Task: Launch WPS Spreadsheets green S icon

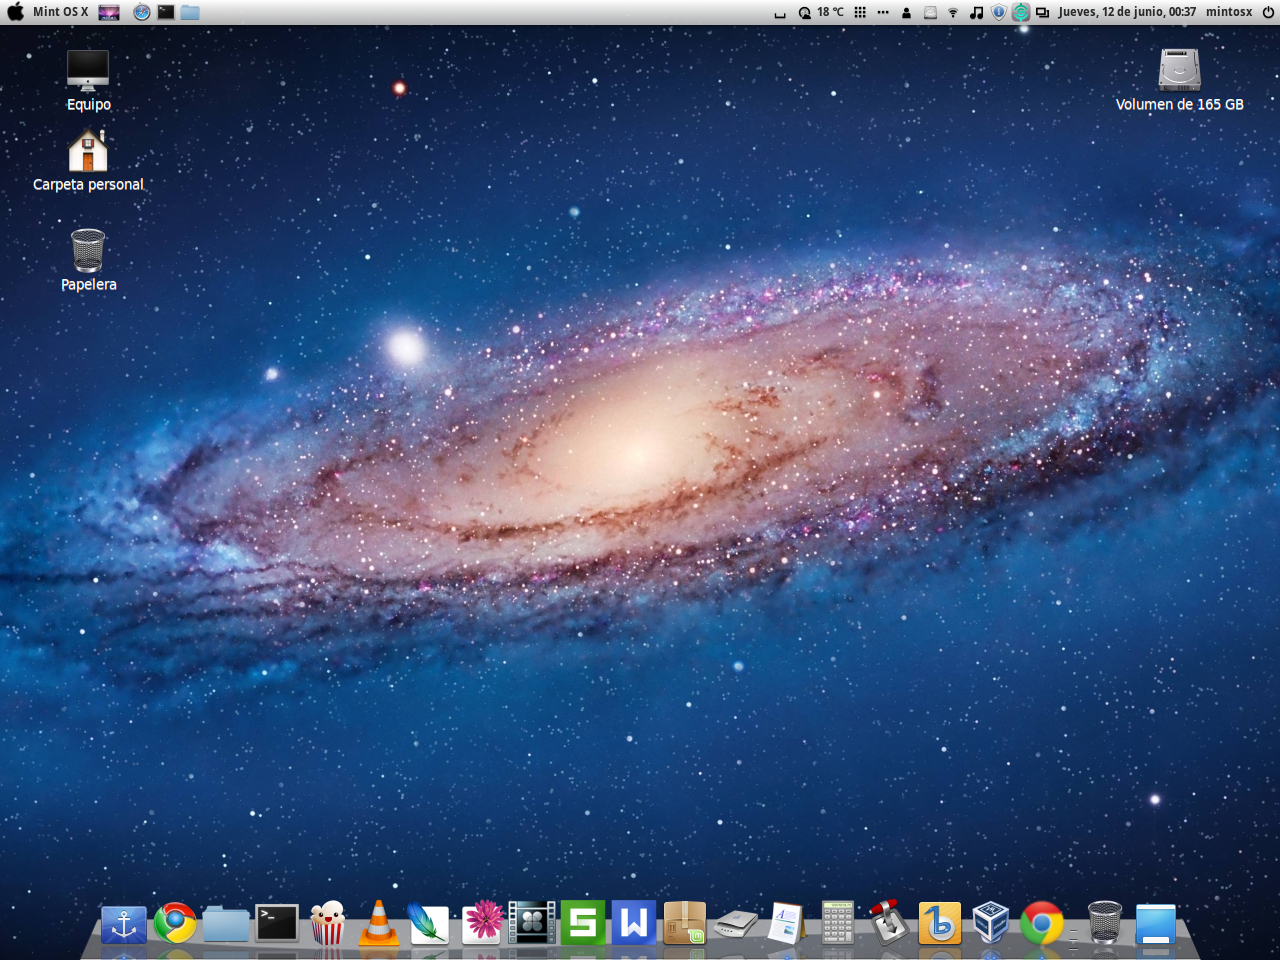Action: (583, 922)
